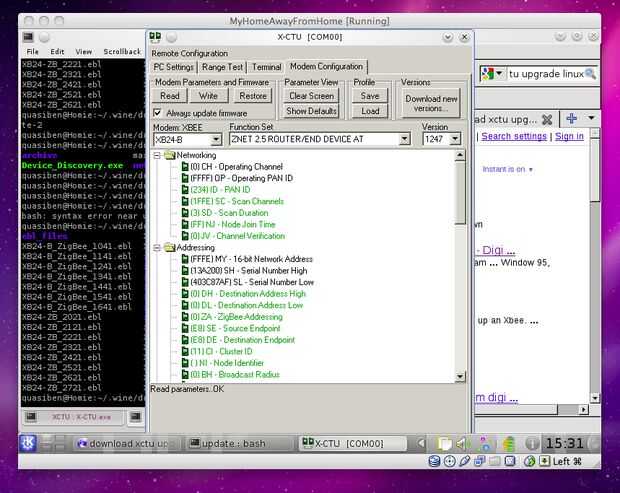
Task: Click the CH Operating Channel parameter icon
Action: pyautogui.click(x=184, y=166)
